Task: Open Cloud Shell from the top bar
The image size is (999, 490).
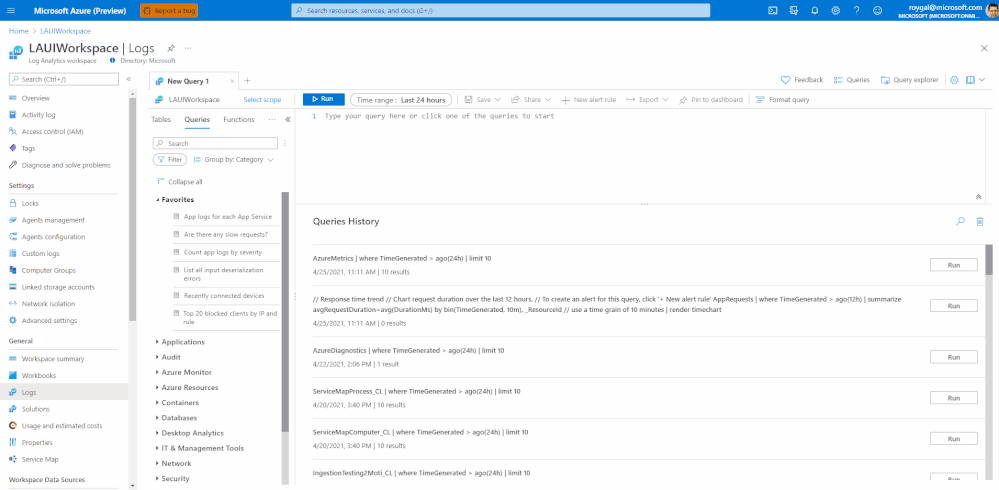Action: click(x=772, y=10)
